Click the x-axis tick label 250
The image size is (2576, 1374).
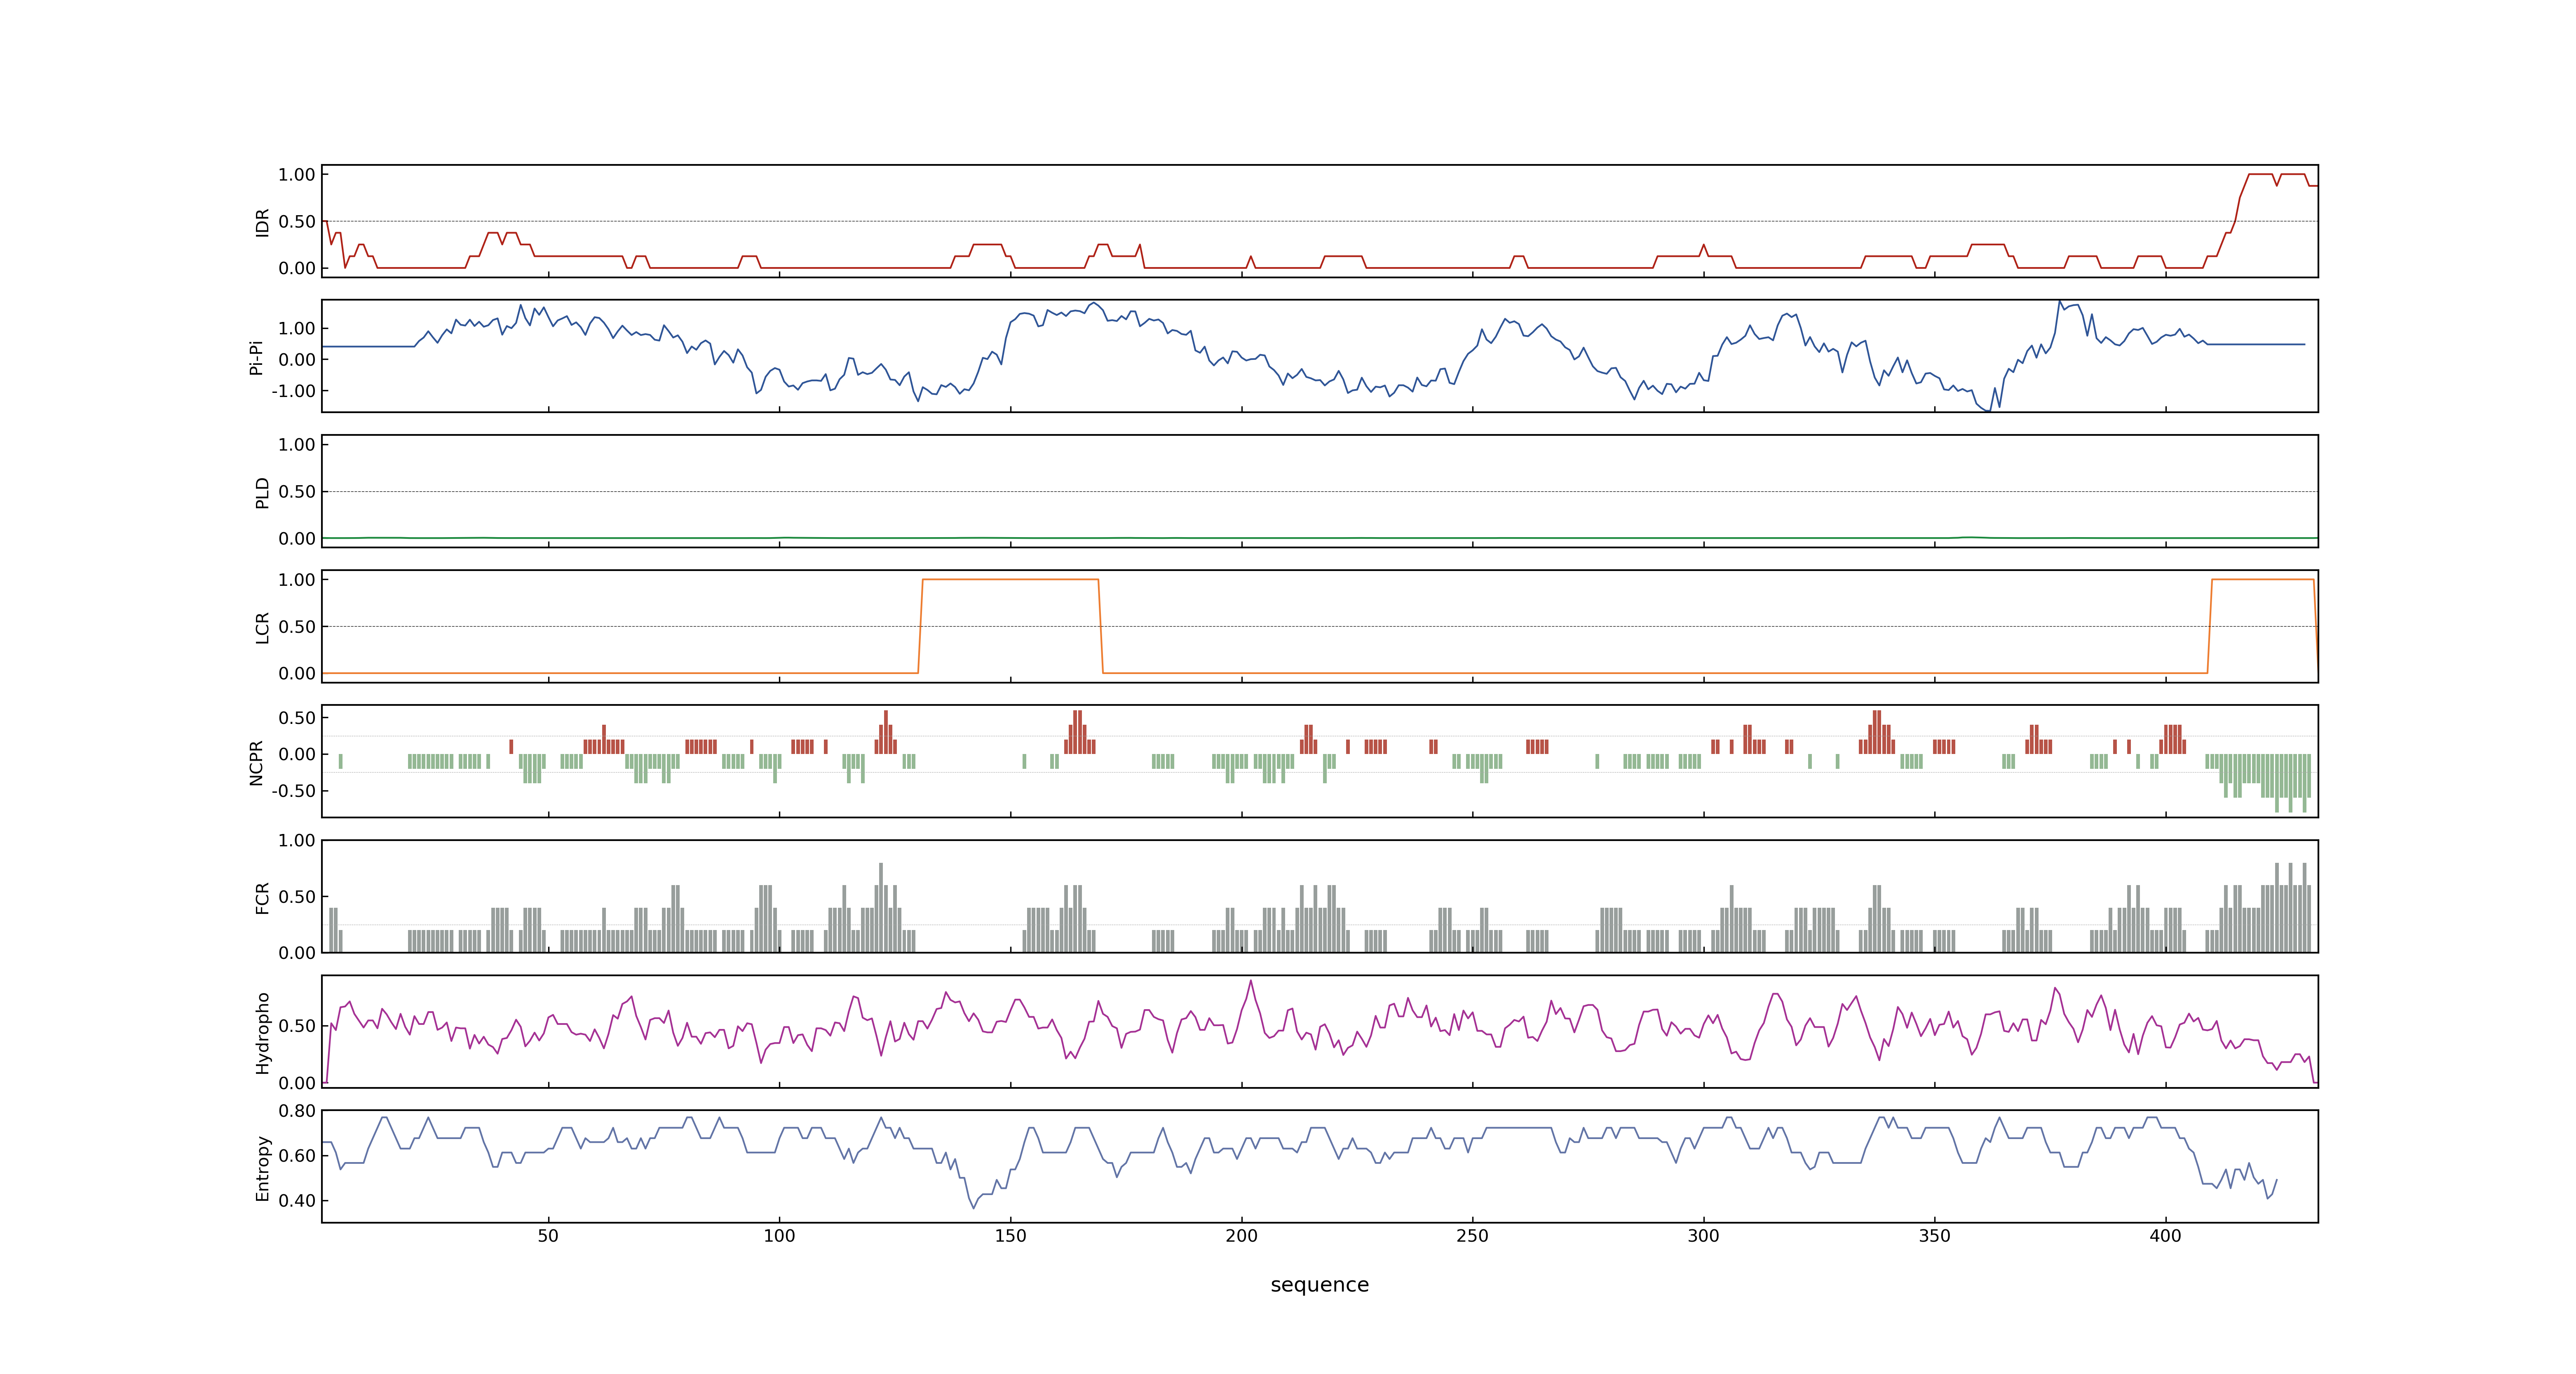click(x=1472, y=1236)
